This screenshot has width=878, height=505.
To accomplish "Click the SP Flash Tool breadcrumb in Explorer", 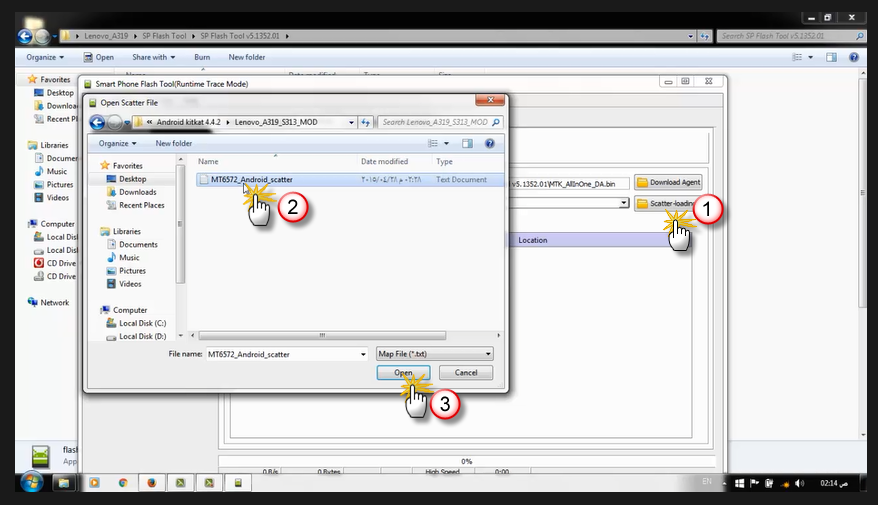I will 164,36.
